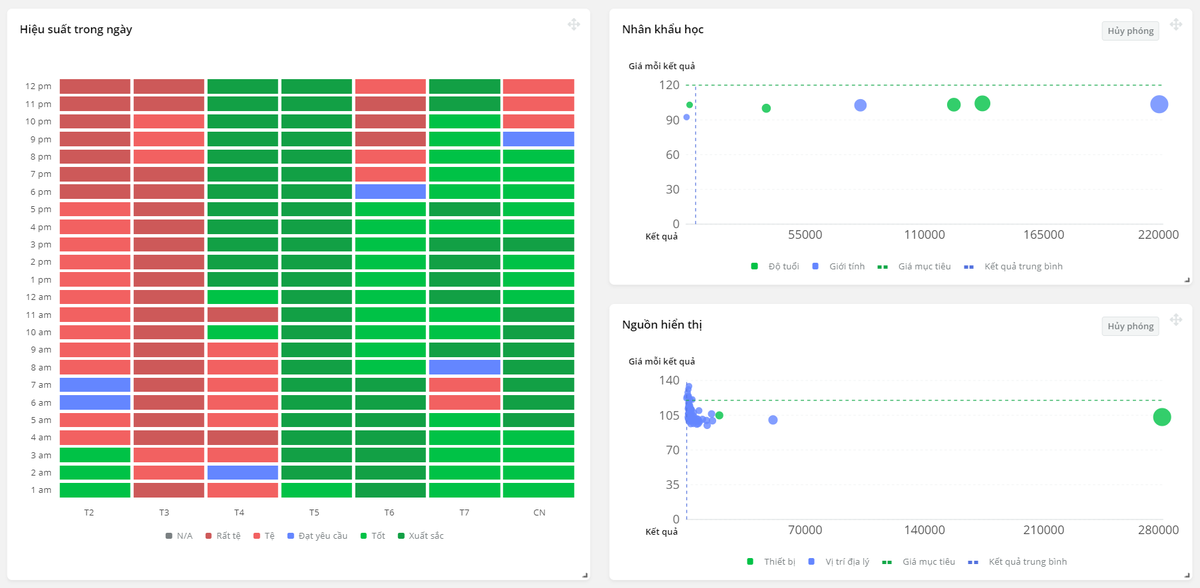Select the blue CN 9 pm heatmap cell
The height and width of the screenshot is (588, 1200).
(538, 139)
